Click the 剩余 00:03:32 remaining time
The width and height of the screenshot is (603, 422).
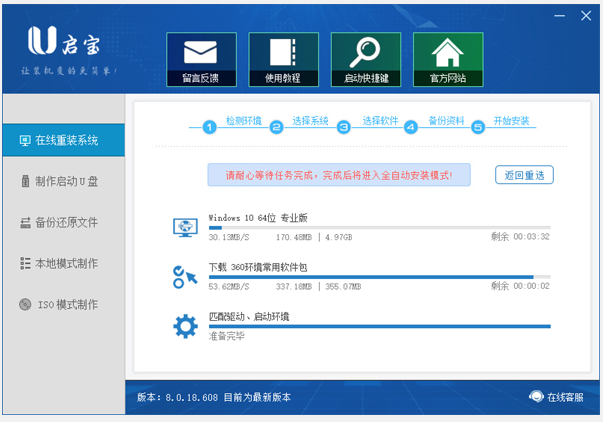click(x=520, y=237)
